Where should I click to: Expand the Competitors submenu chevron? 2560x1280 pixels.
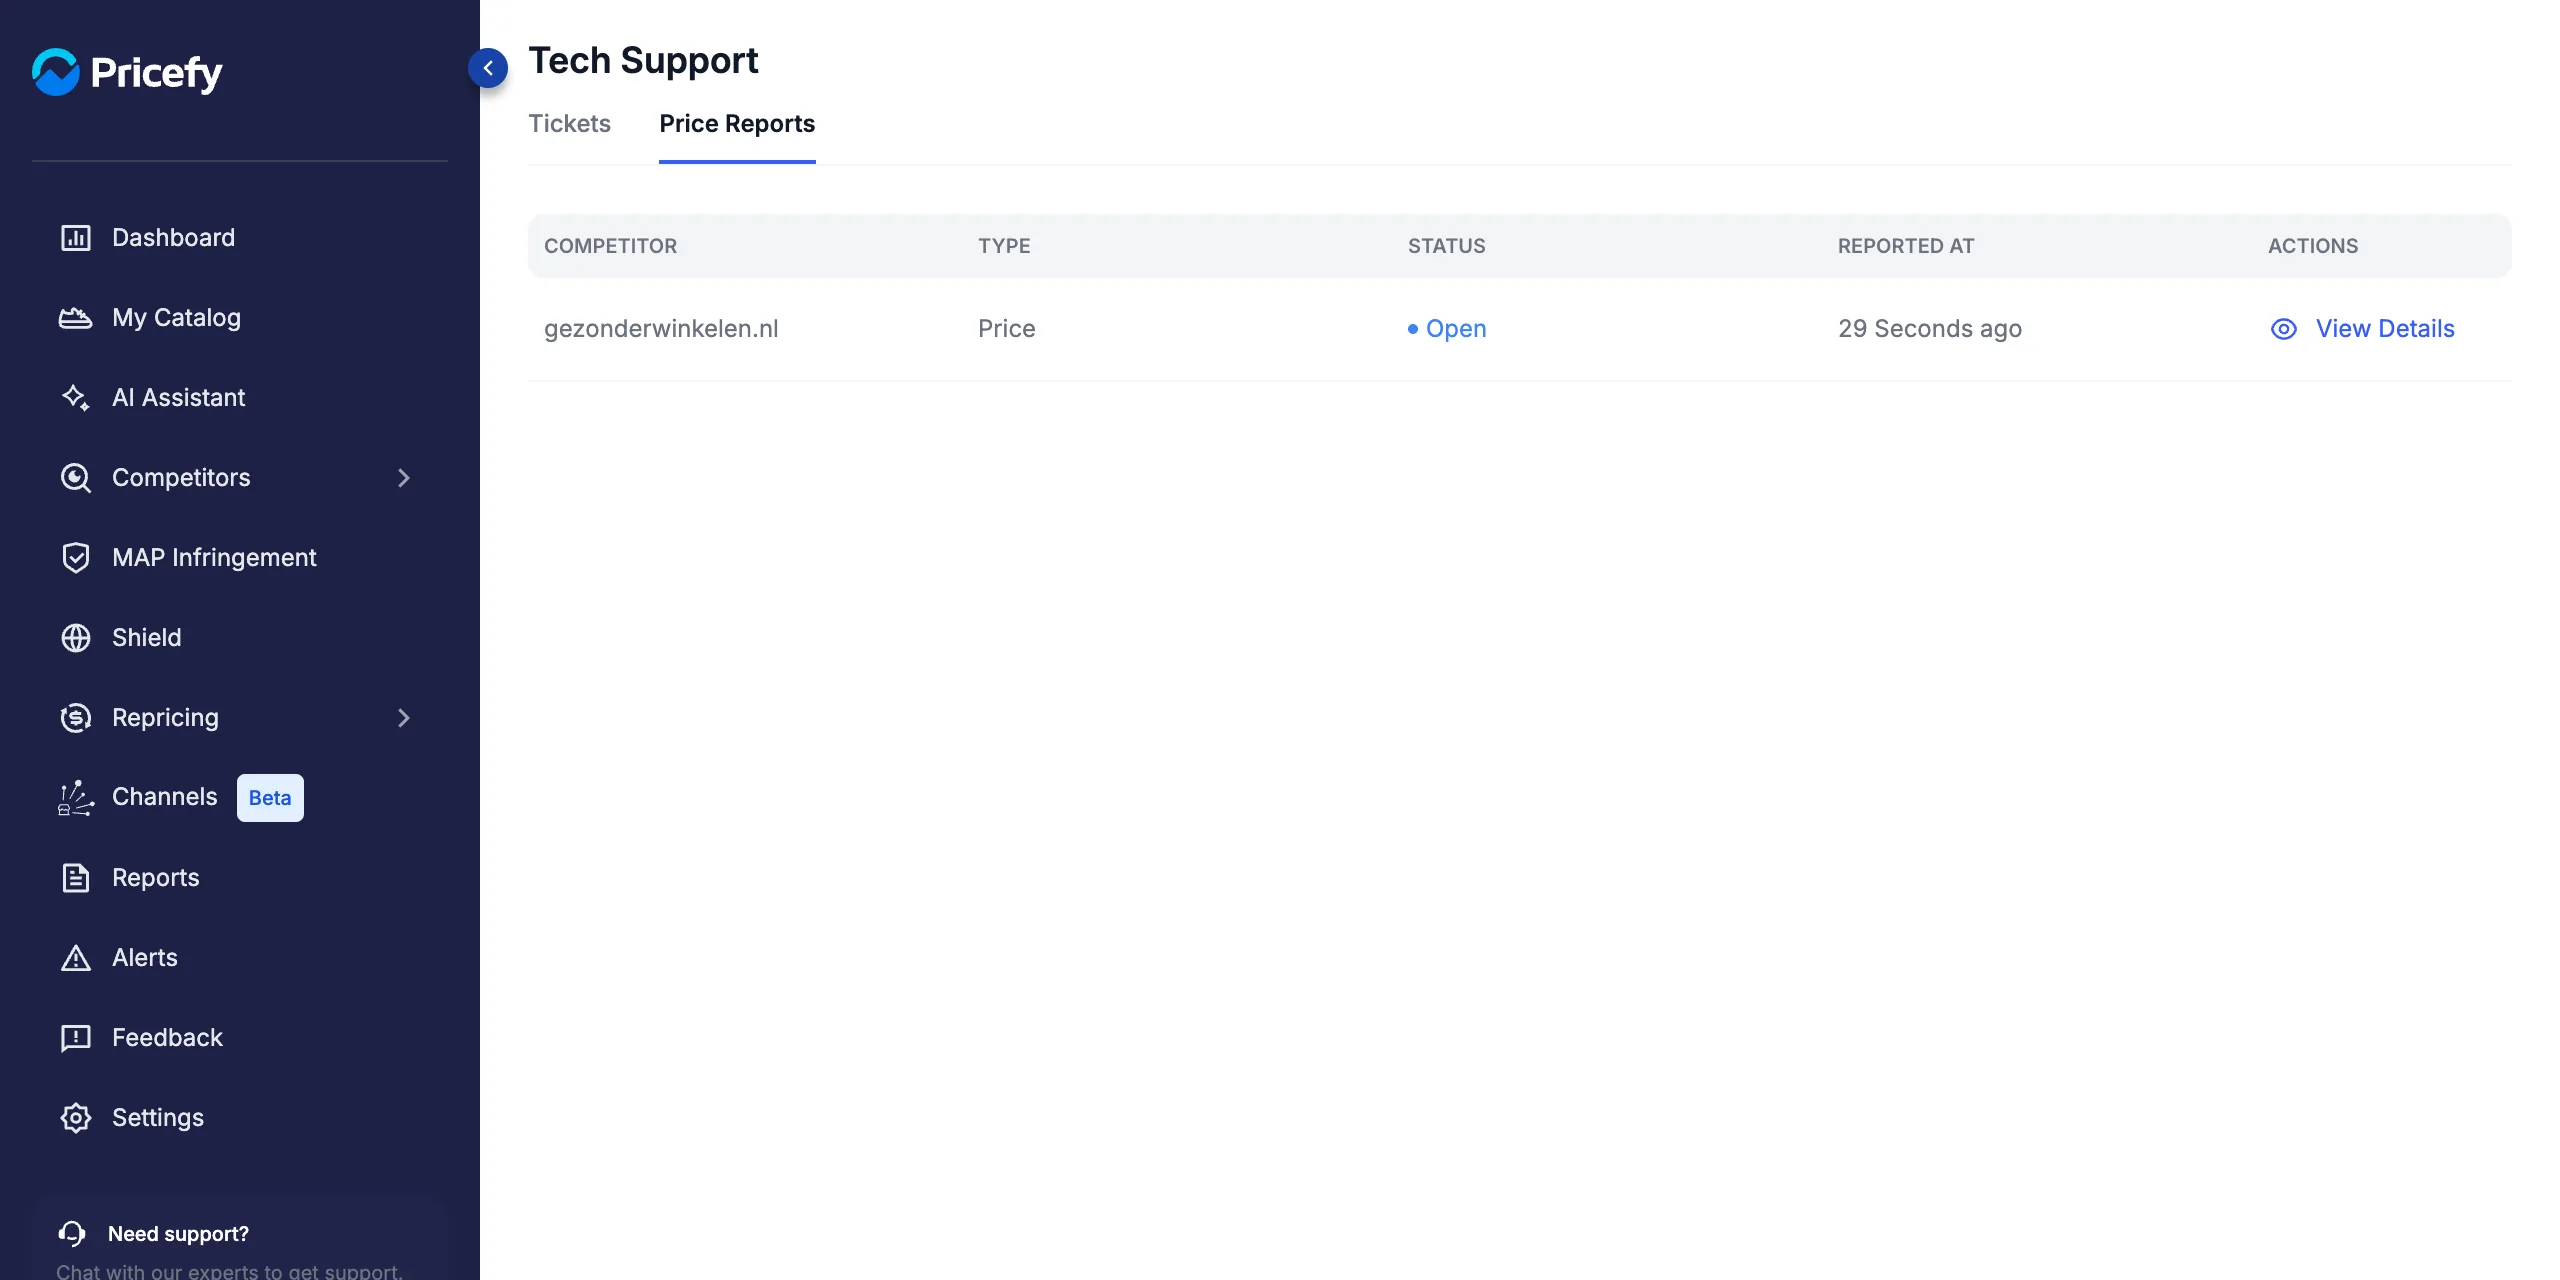[404, 478]
